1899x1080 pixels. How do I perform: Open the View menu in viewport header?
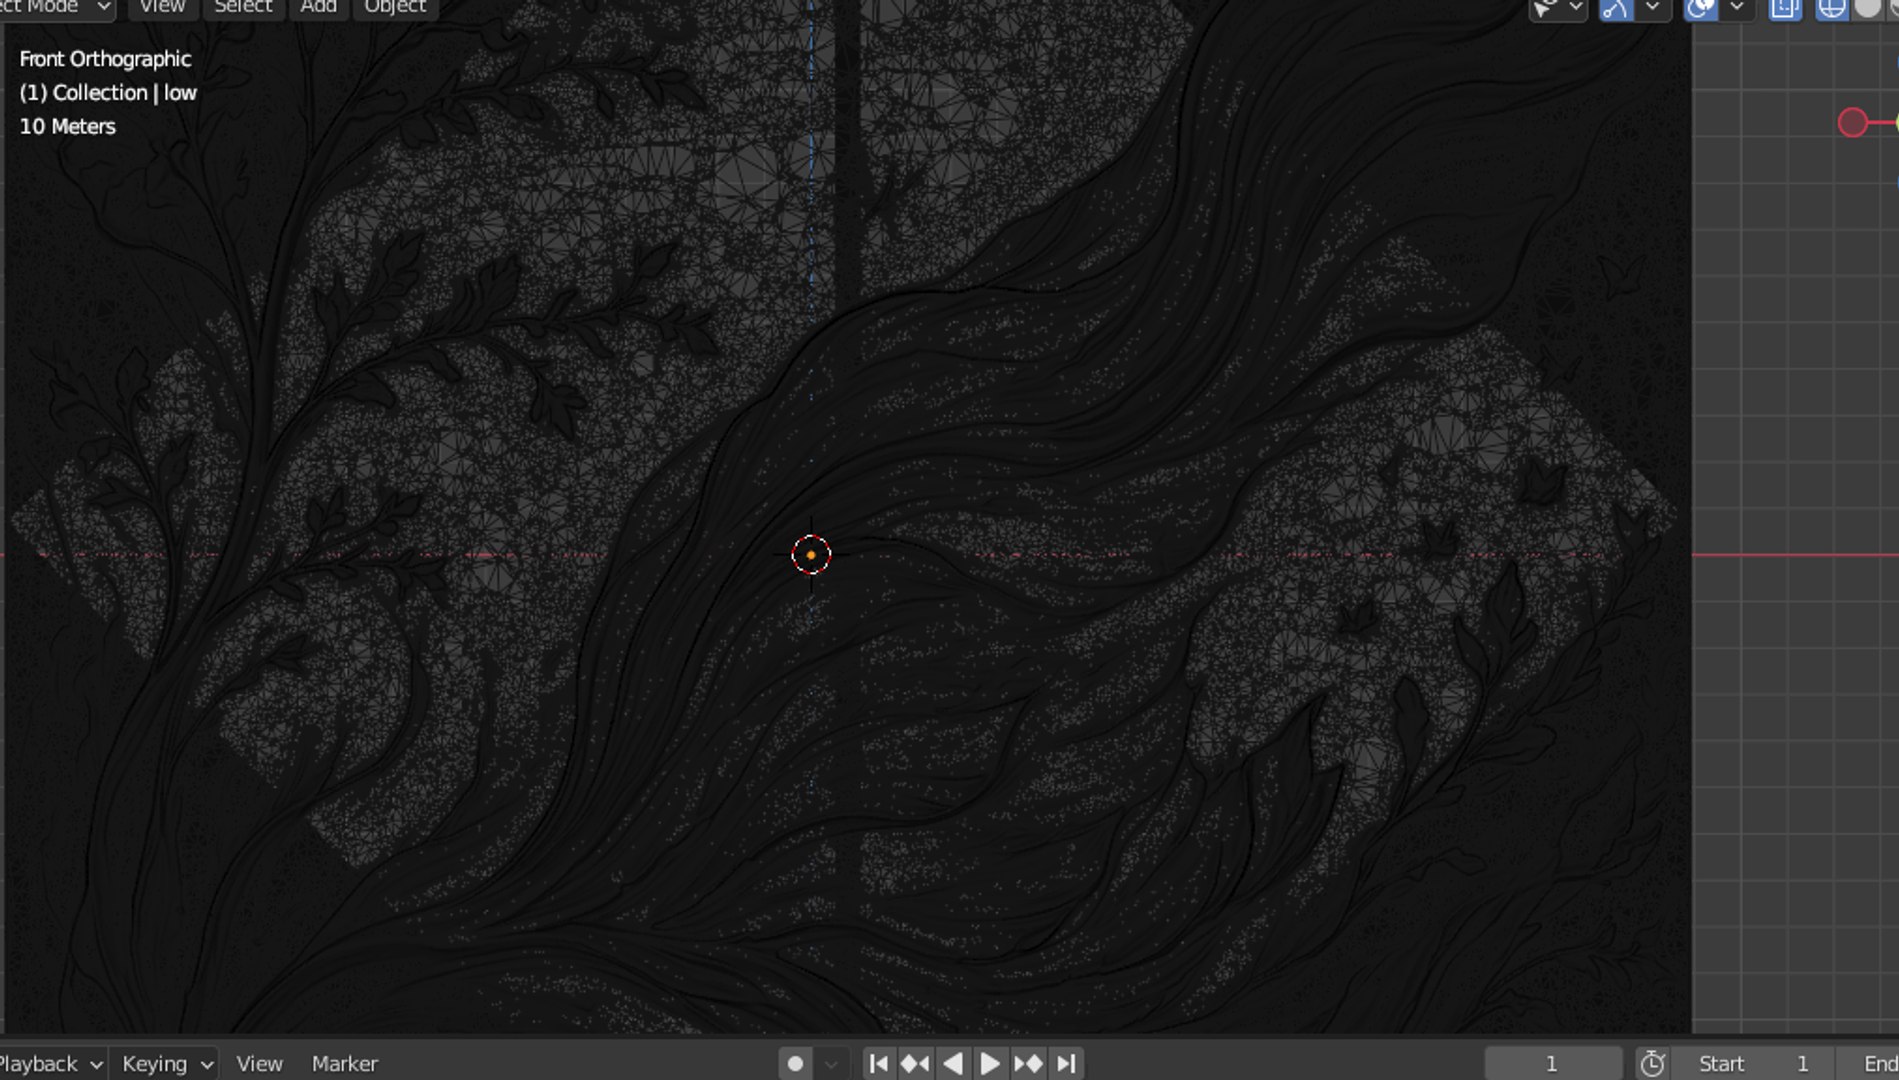(162, 7)
